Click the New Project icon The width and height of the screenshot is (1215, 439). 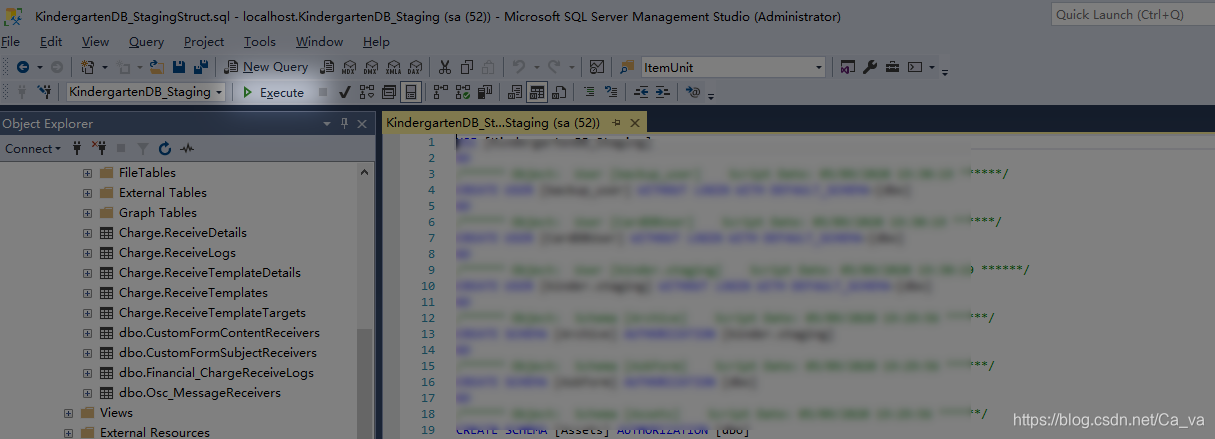[x=88, y=67]
